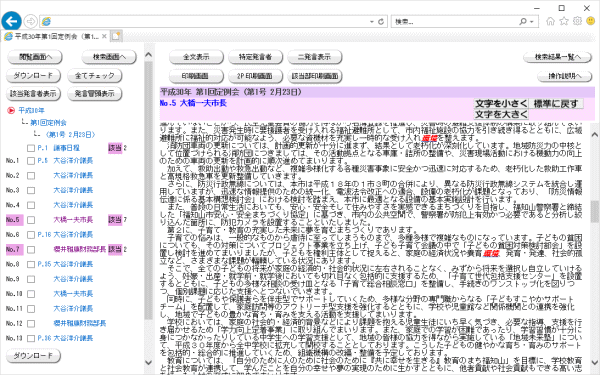Open the No.7 財務部長 link

click(80, 249)
